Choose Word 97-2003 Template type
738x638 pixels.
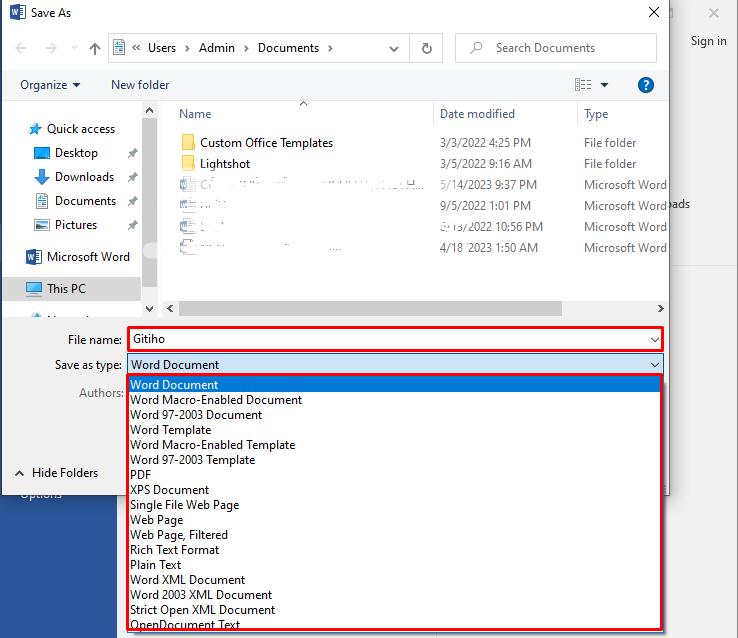(395, 460)
